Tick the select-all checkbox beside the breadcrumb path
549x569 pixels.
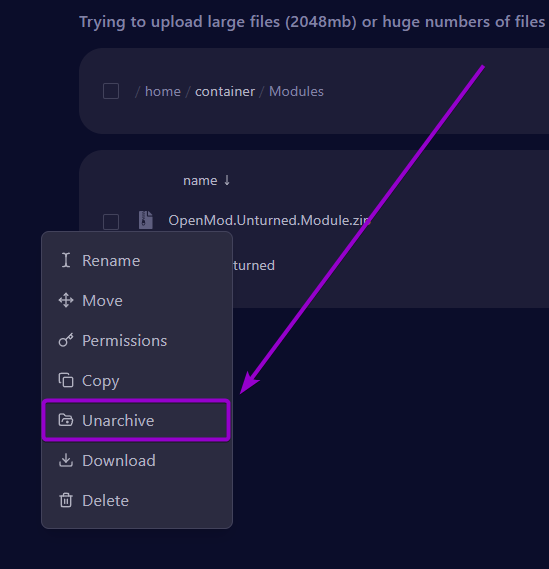111,91
